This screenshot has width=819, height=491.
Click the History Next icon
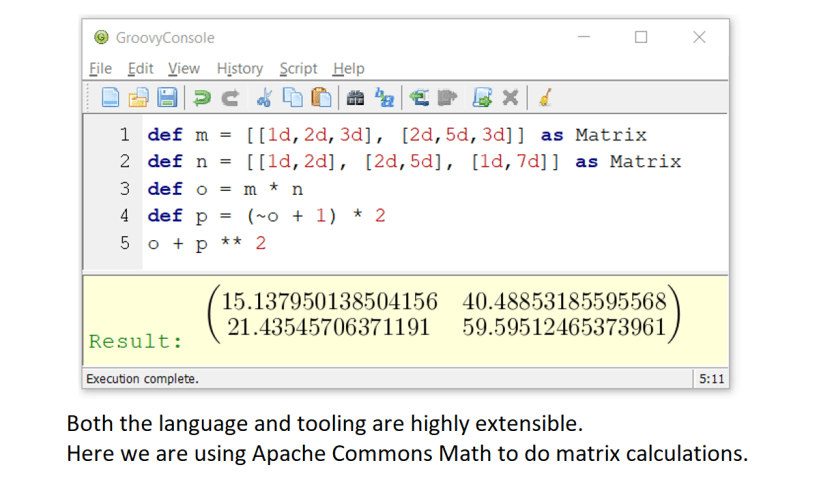tap(447, 98)
